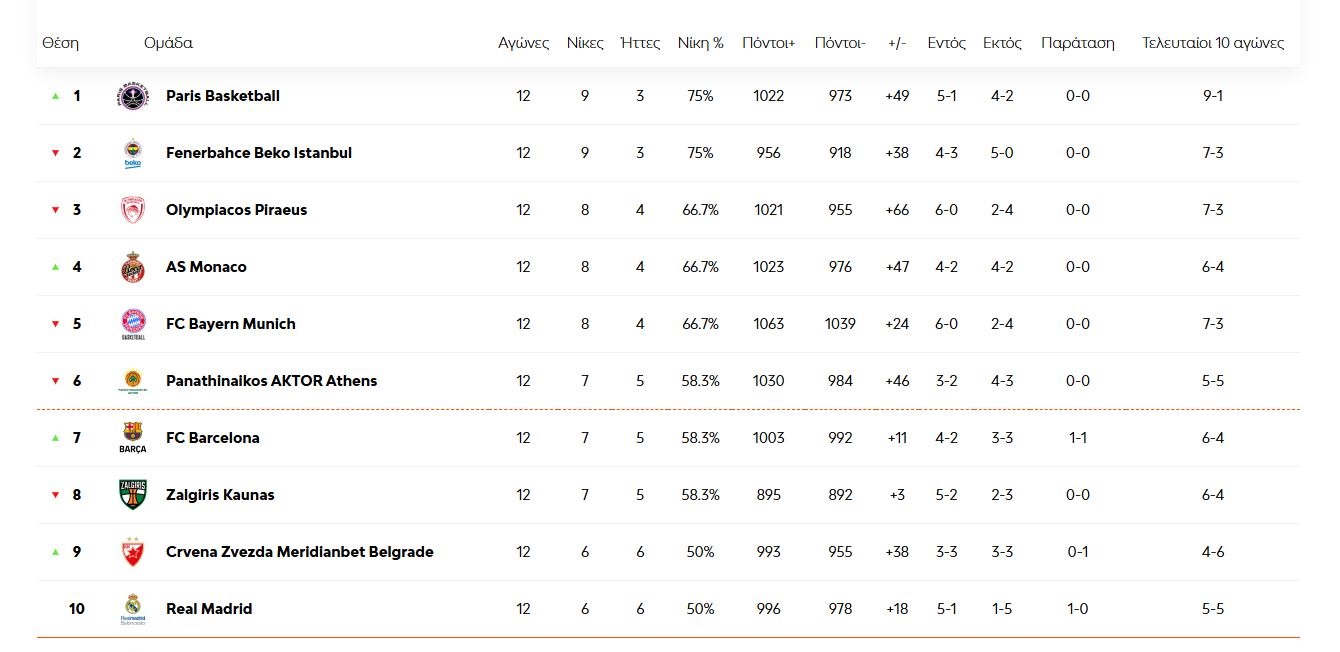Click the Real Madrid crest

pyautogui.click(x=132, y=608)
